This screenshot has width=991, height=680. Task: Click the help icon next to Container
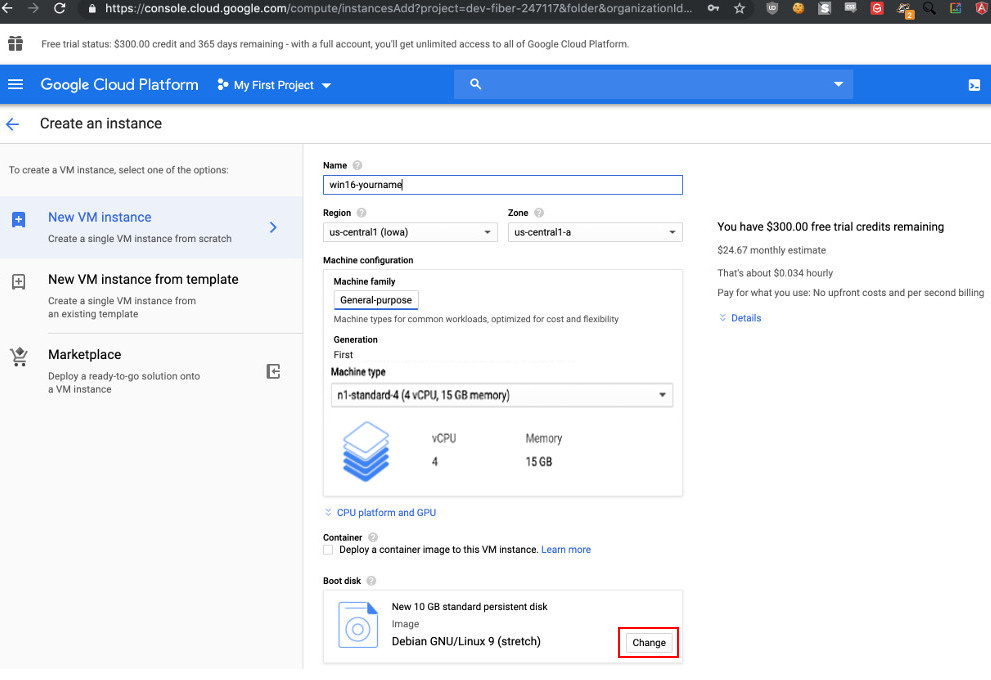tap(373, 537)
